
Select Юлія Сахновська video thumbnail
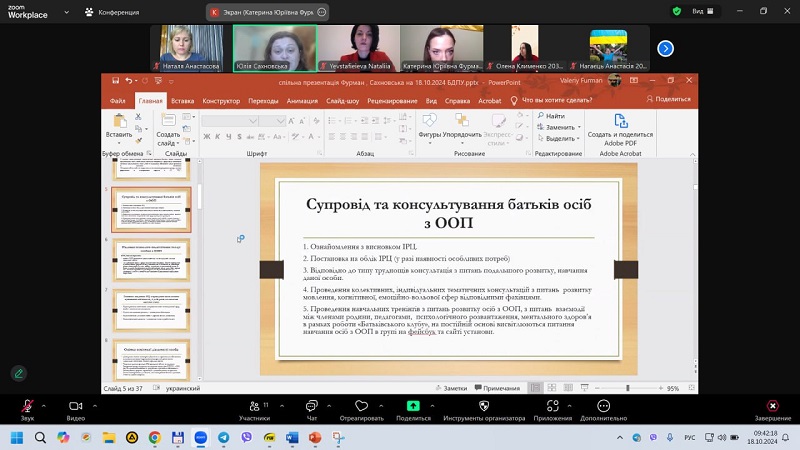[x=275, y=48]
